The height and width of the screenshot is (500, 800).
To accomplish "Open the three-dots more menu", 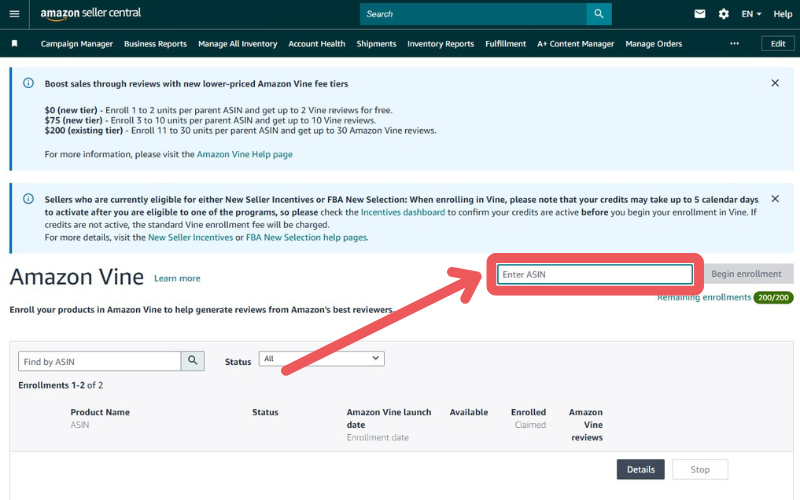I will [735, 44].
